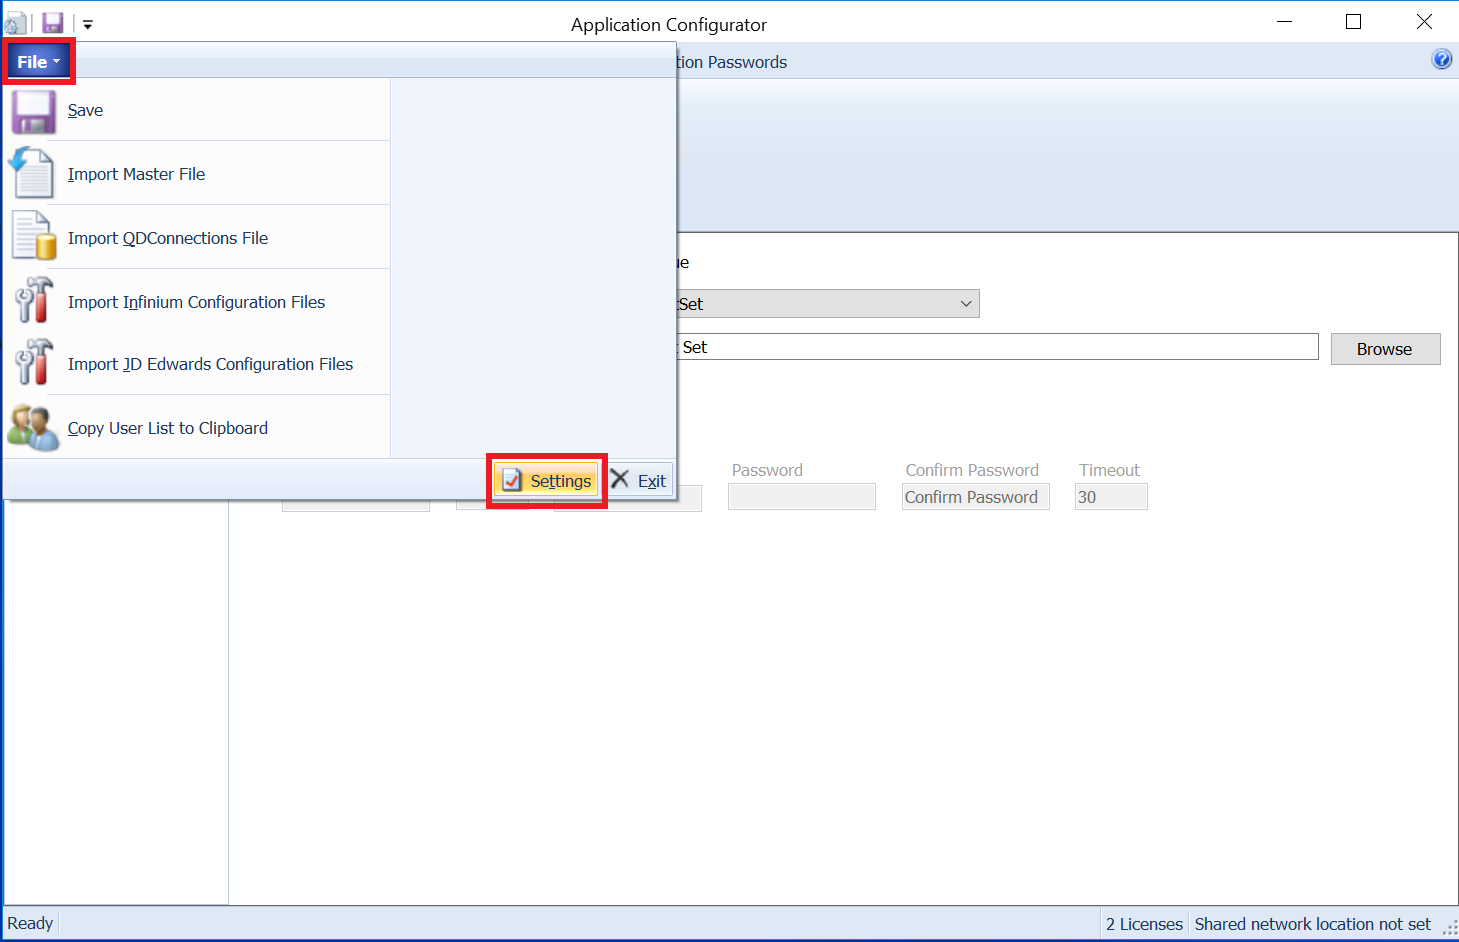This screenshot has width=1459, height=942.
Task: Click the application icon in the title bar
Action: (x=15, y=23)
